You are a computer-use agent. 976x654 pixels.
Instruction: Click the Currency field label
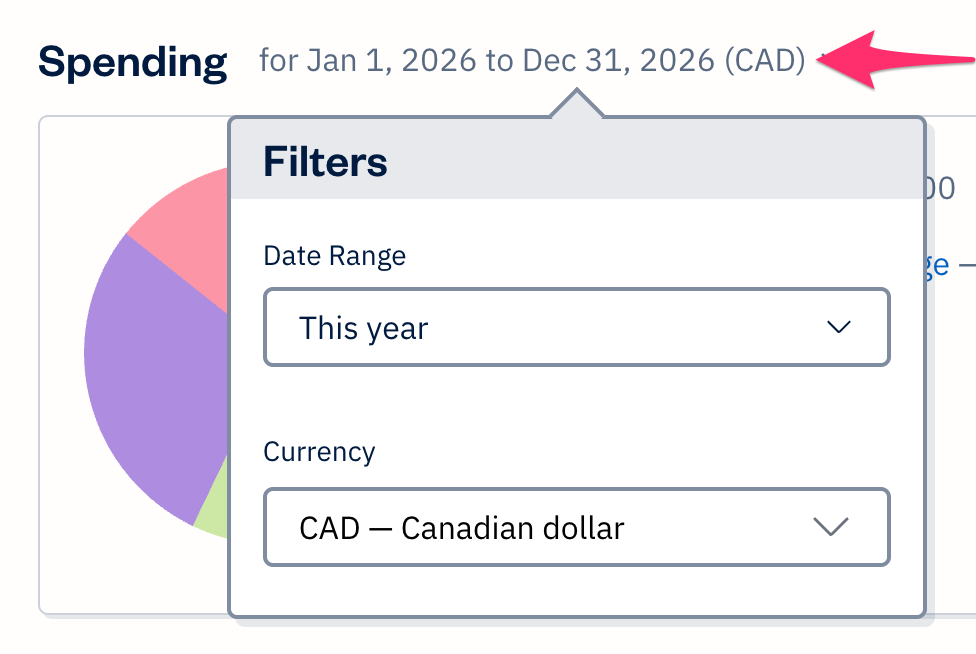319,452
